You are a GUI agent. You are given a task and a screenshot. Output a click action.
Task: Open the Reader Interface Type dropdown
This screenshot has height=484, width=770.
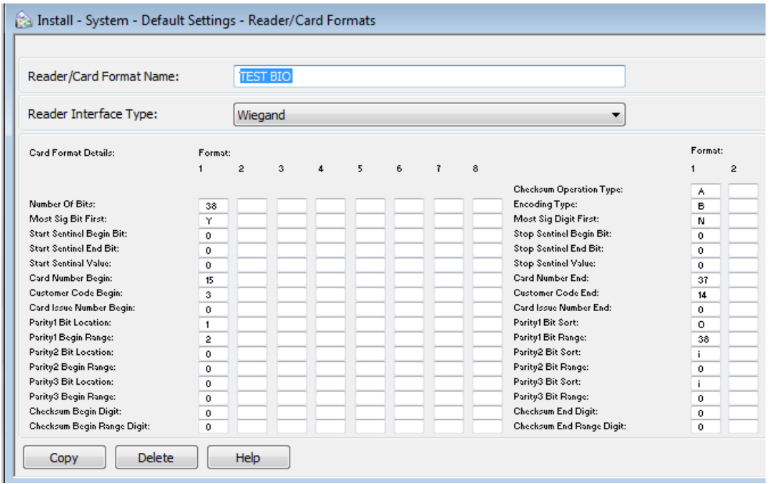pos(430,115)
